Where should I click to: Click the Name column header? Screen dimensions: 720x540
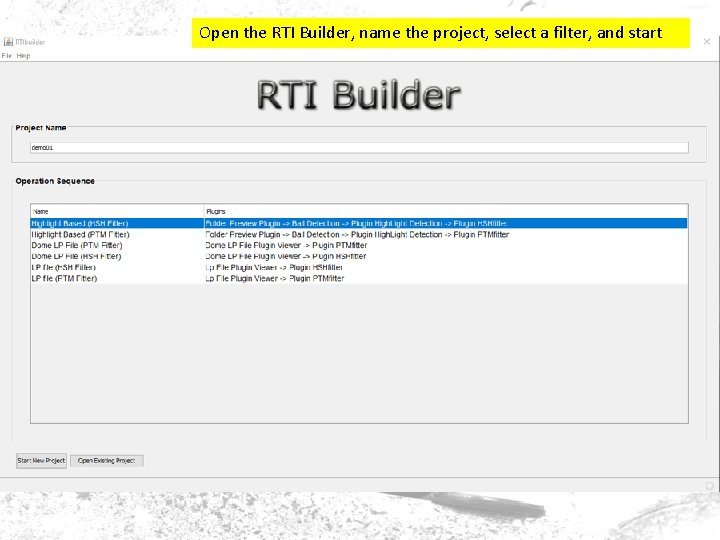pyautogui.click(x=117, y=211)
